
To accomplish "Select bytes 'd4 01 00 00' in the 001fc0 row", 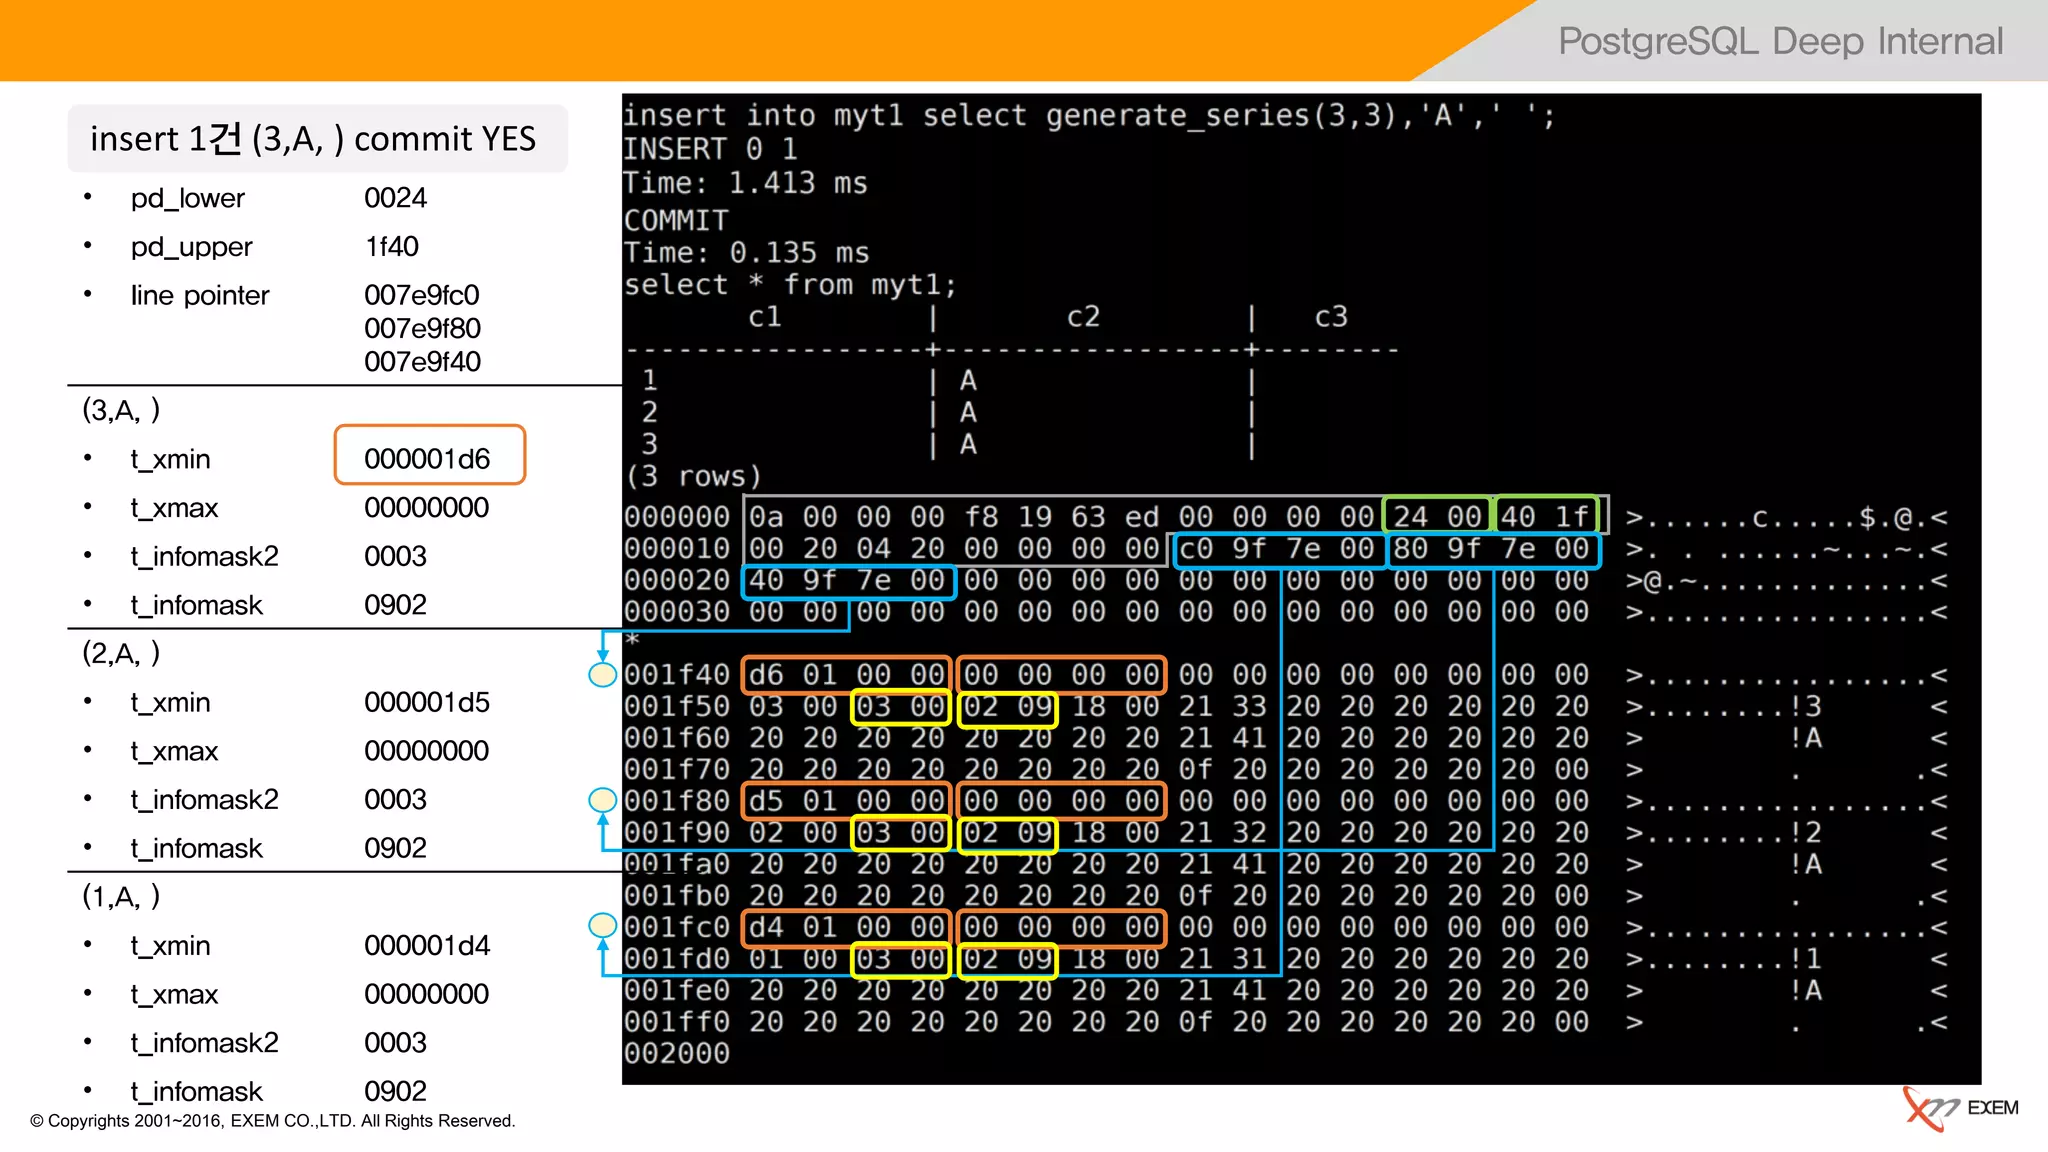I will [847, 927].
